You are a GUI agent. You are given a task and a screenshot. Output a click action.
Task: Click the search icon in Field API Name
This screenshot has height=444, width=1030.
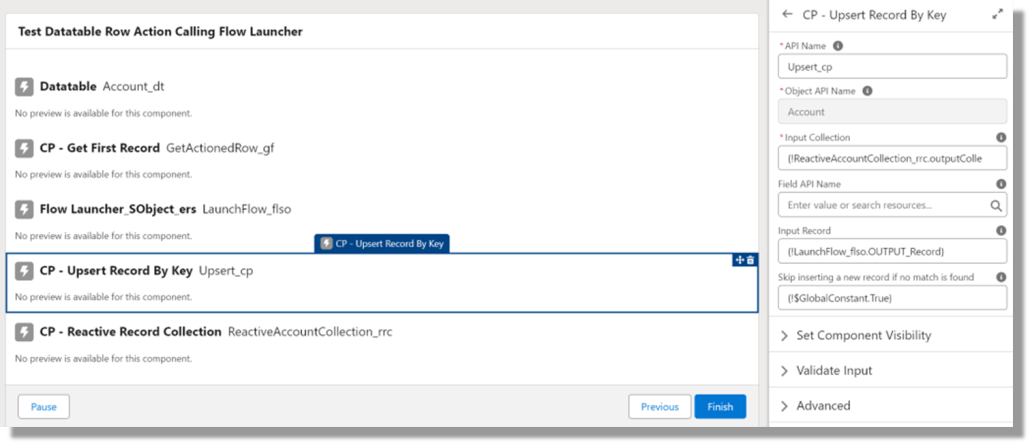pyautogui.click(x=996, y=205)
